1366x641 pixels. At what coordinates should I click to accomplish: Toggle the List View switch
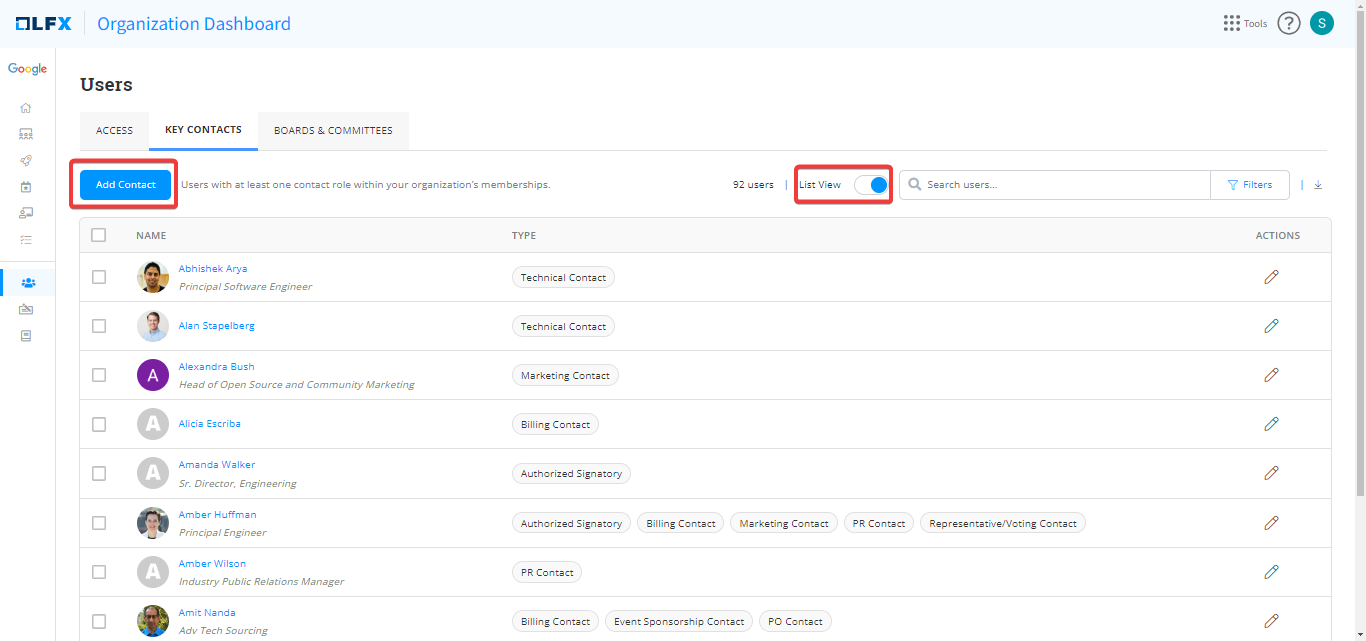click(x=870, y=185)
